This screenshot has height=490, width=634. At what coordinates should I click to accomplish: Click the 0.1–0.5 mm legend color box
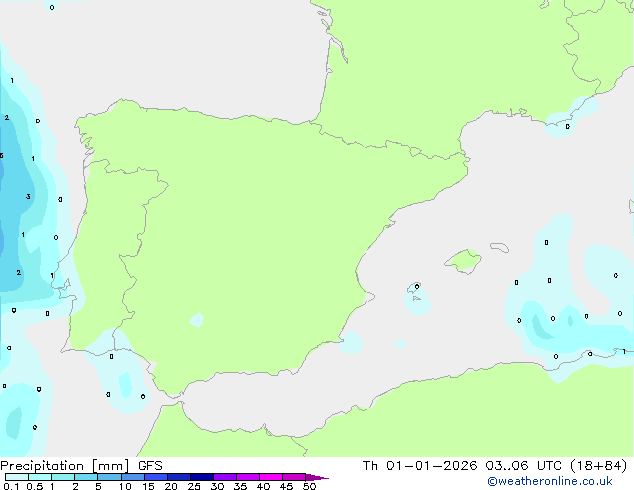[17, 477]
